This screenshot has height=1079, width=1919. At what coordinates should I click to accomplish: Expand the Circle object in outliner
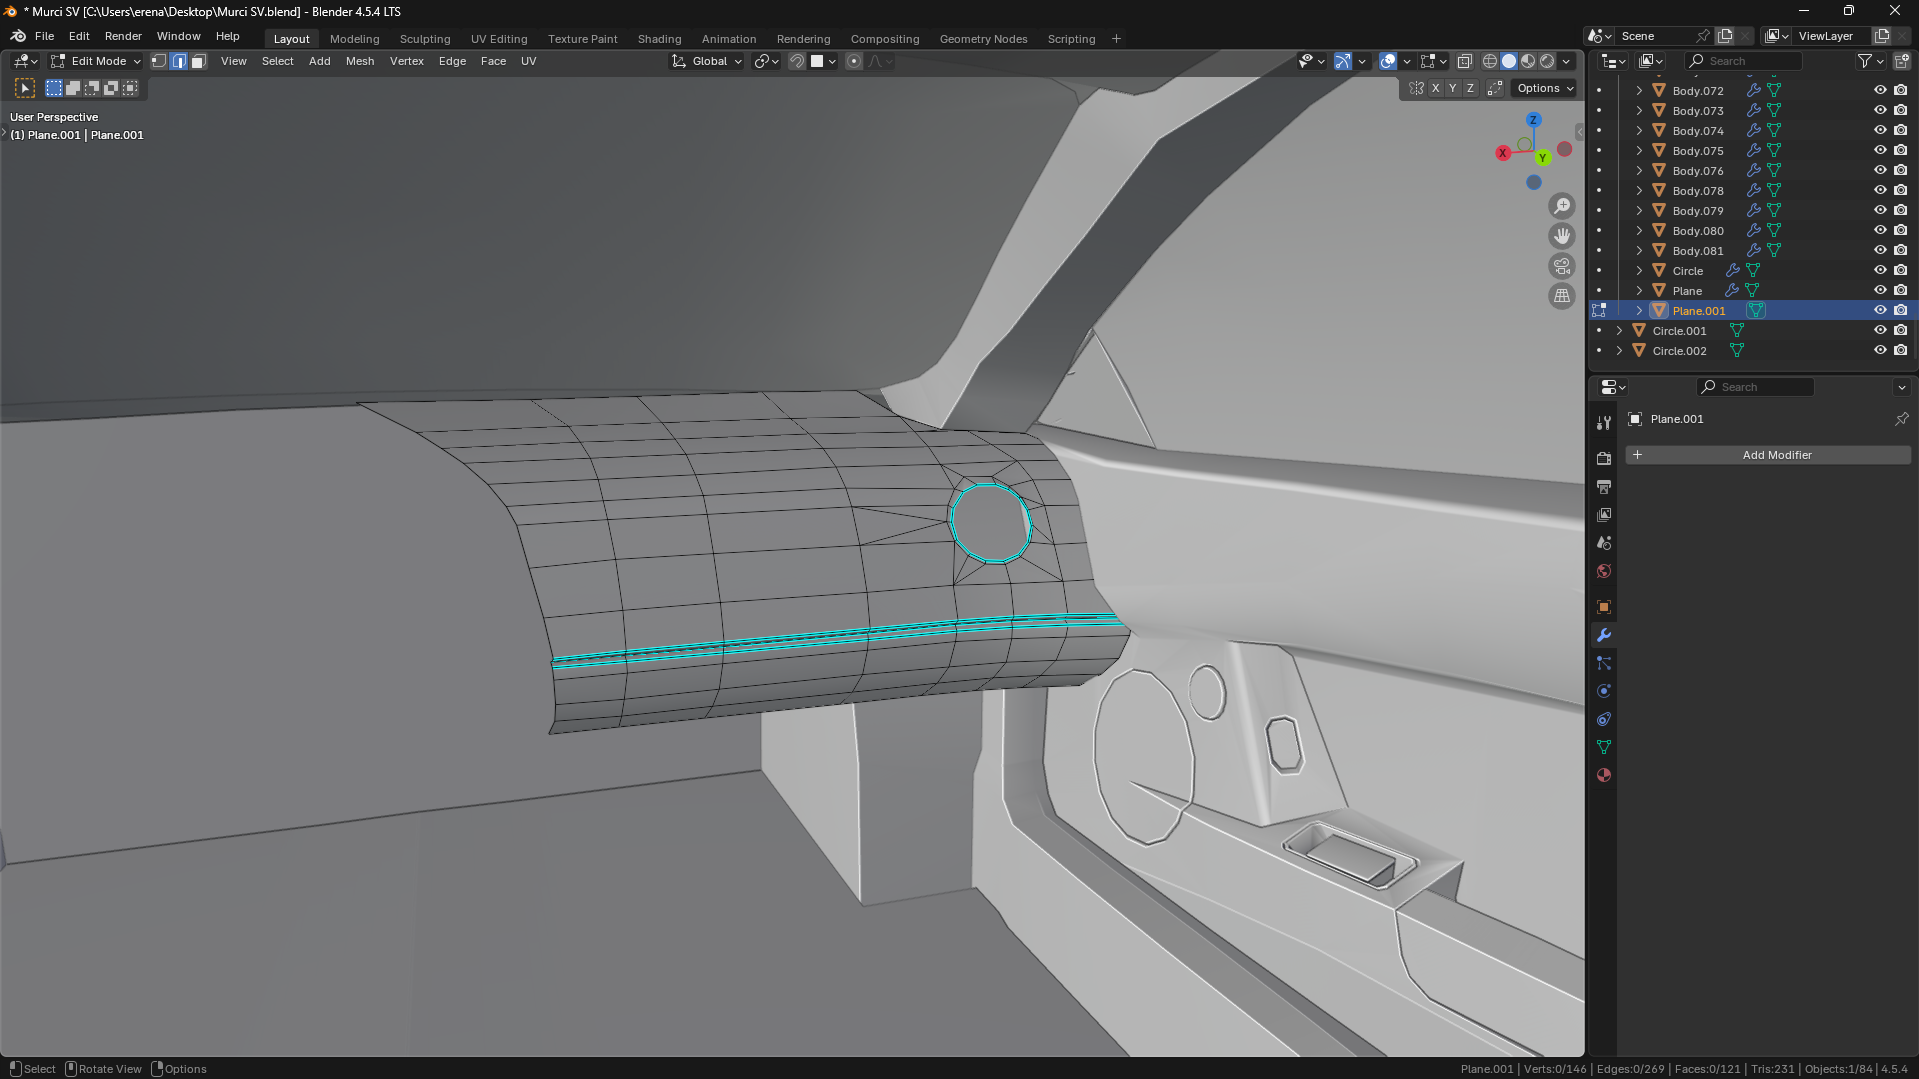point(1639,271)
